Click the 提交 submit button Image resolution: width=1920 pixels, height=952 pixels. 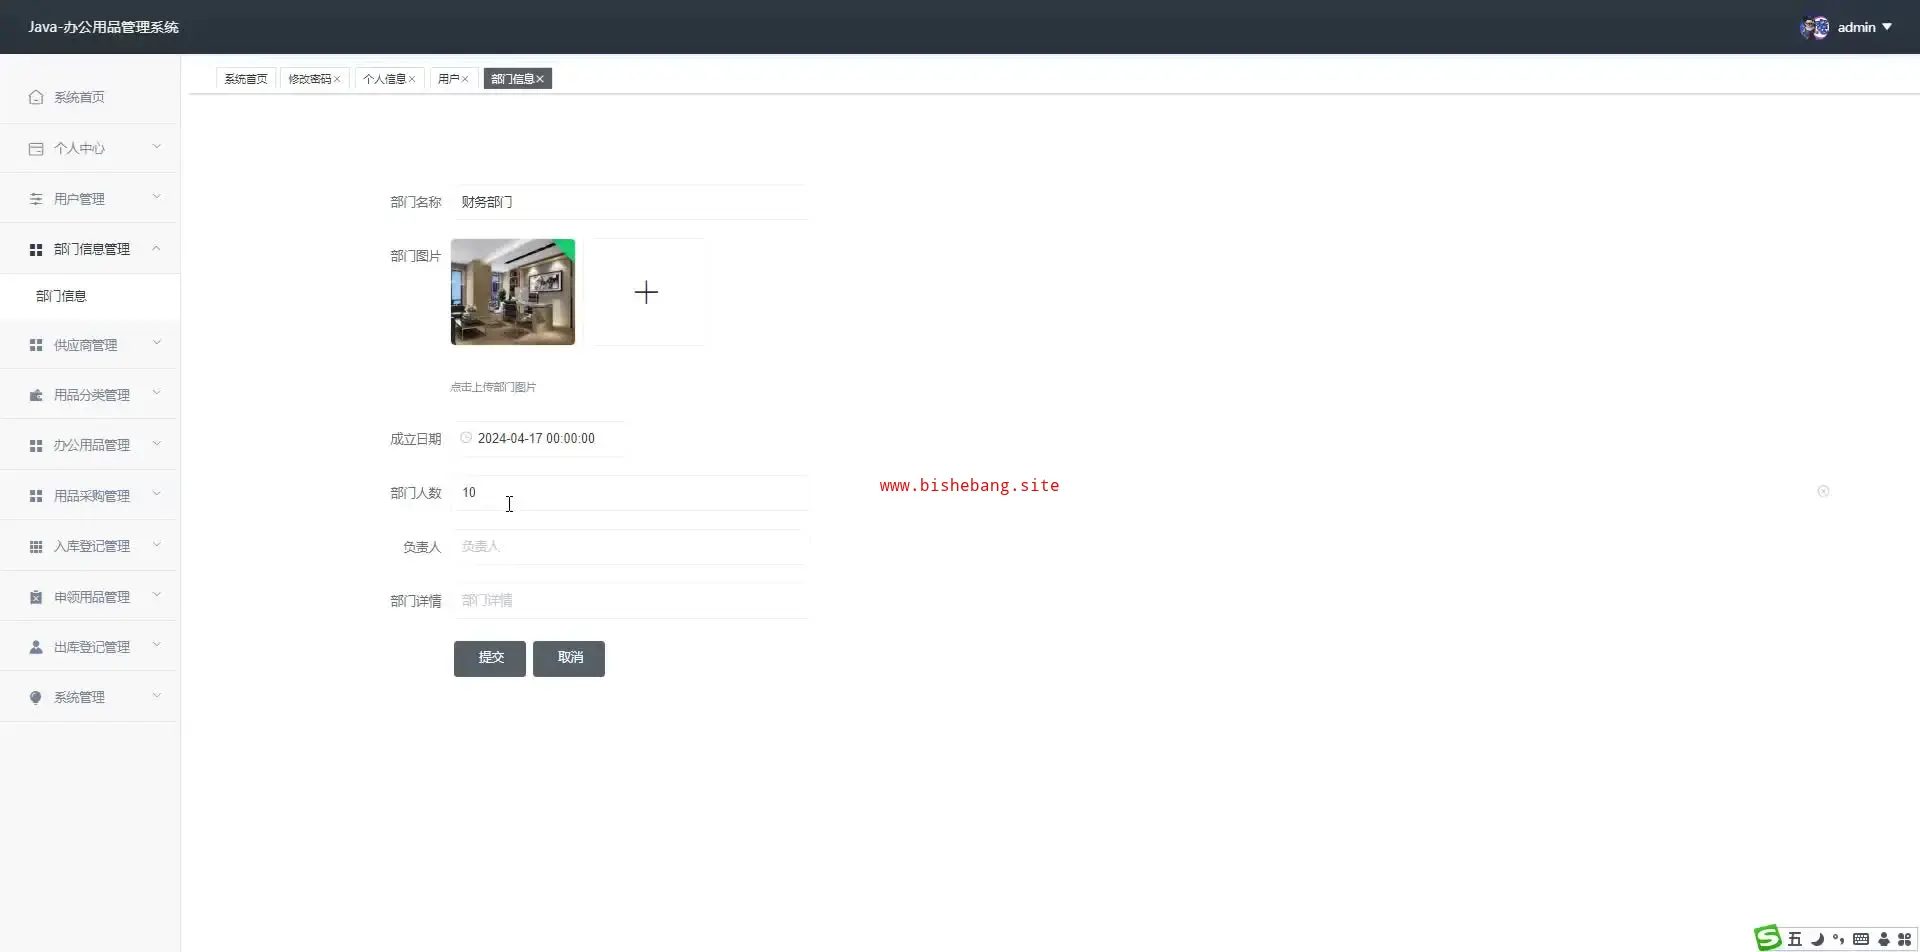(x=490, y=658)
